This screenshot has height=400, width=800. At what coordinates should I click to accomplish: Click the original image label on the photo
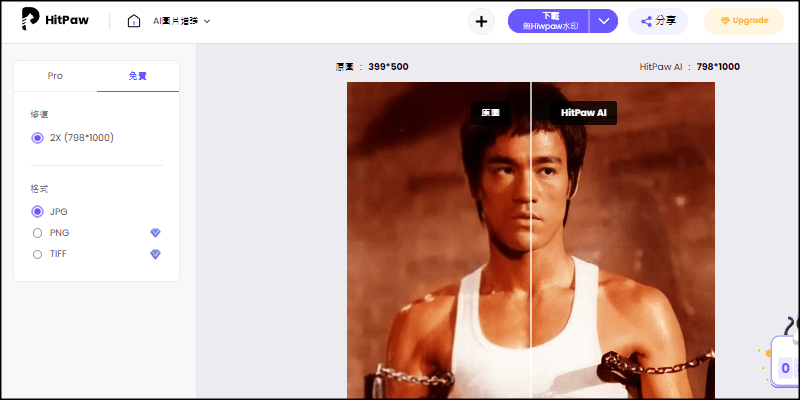[x=491, y=113]
